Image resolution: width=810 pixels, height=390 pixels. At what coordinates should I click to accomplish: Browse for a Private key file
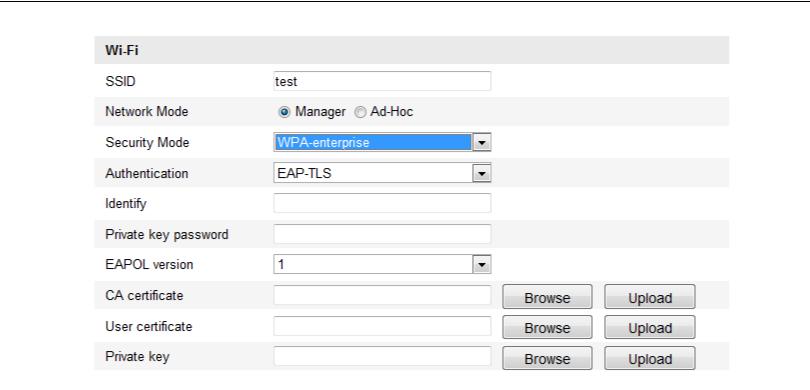coord(547,358)
